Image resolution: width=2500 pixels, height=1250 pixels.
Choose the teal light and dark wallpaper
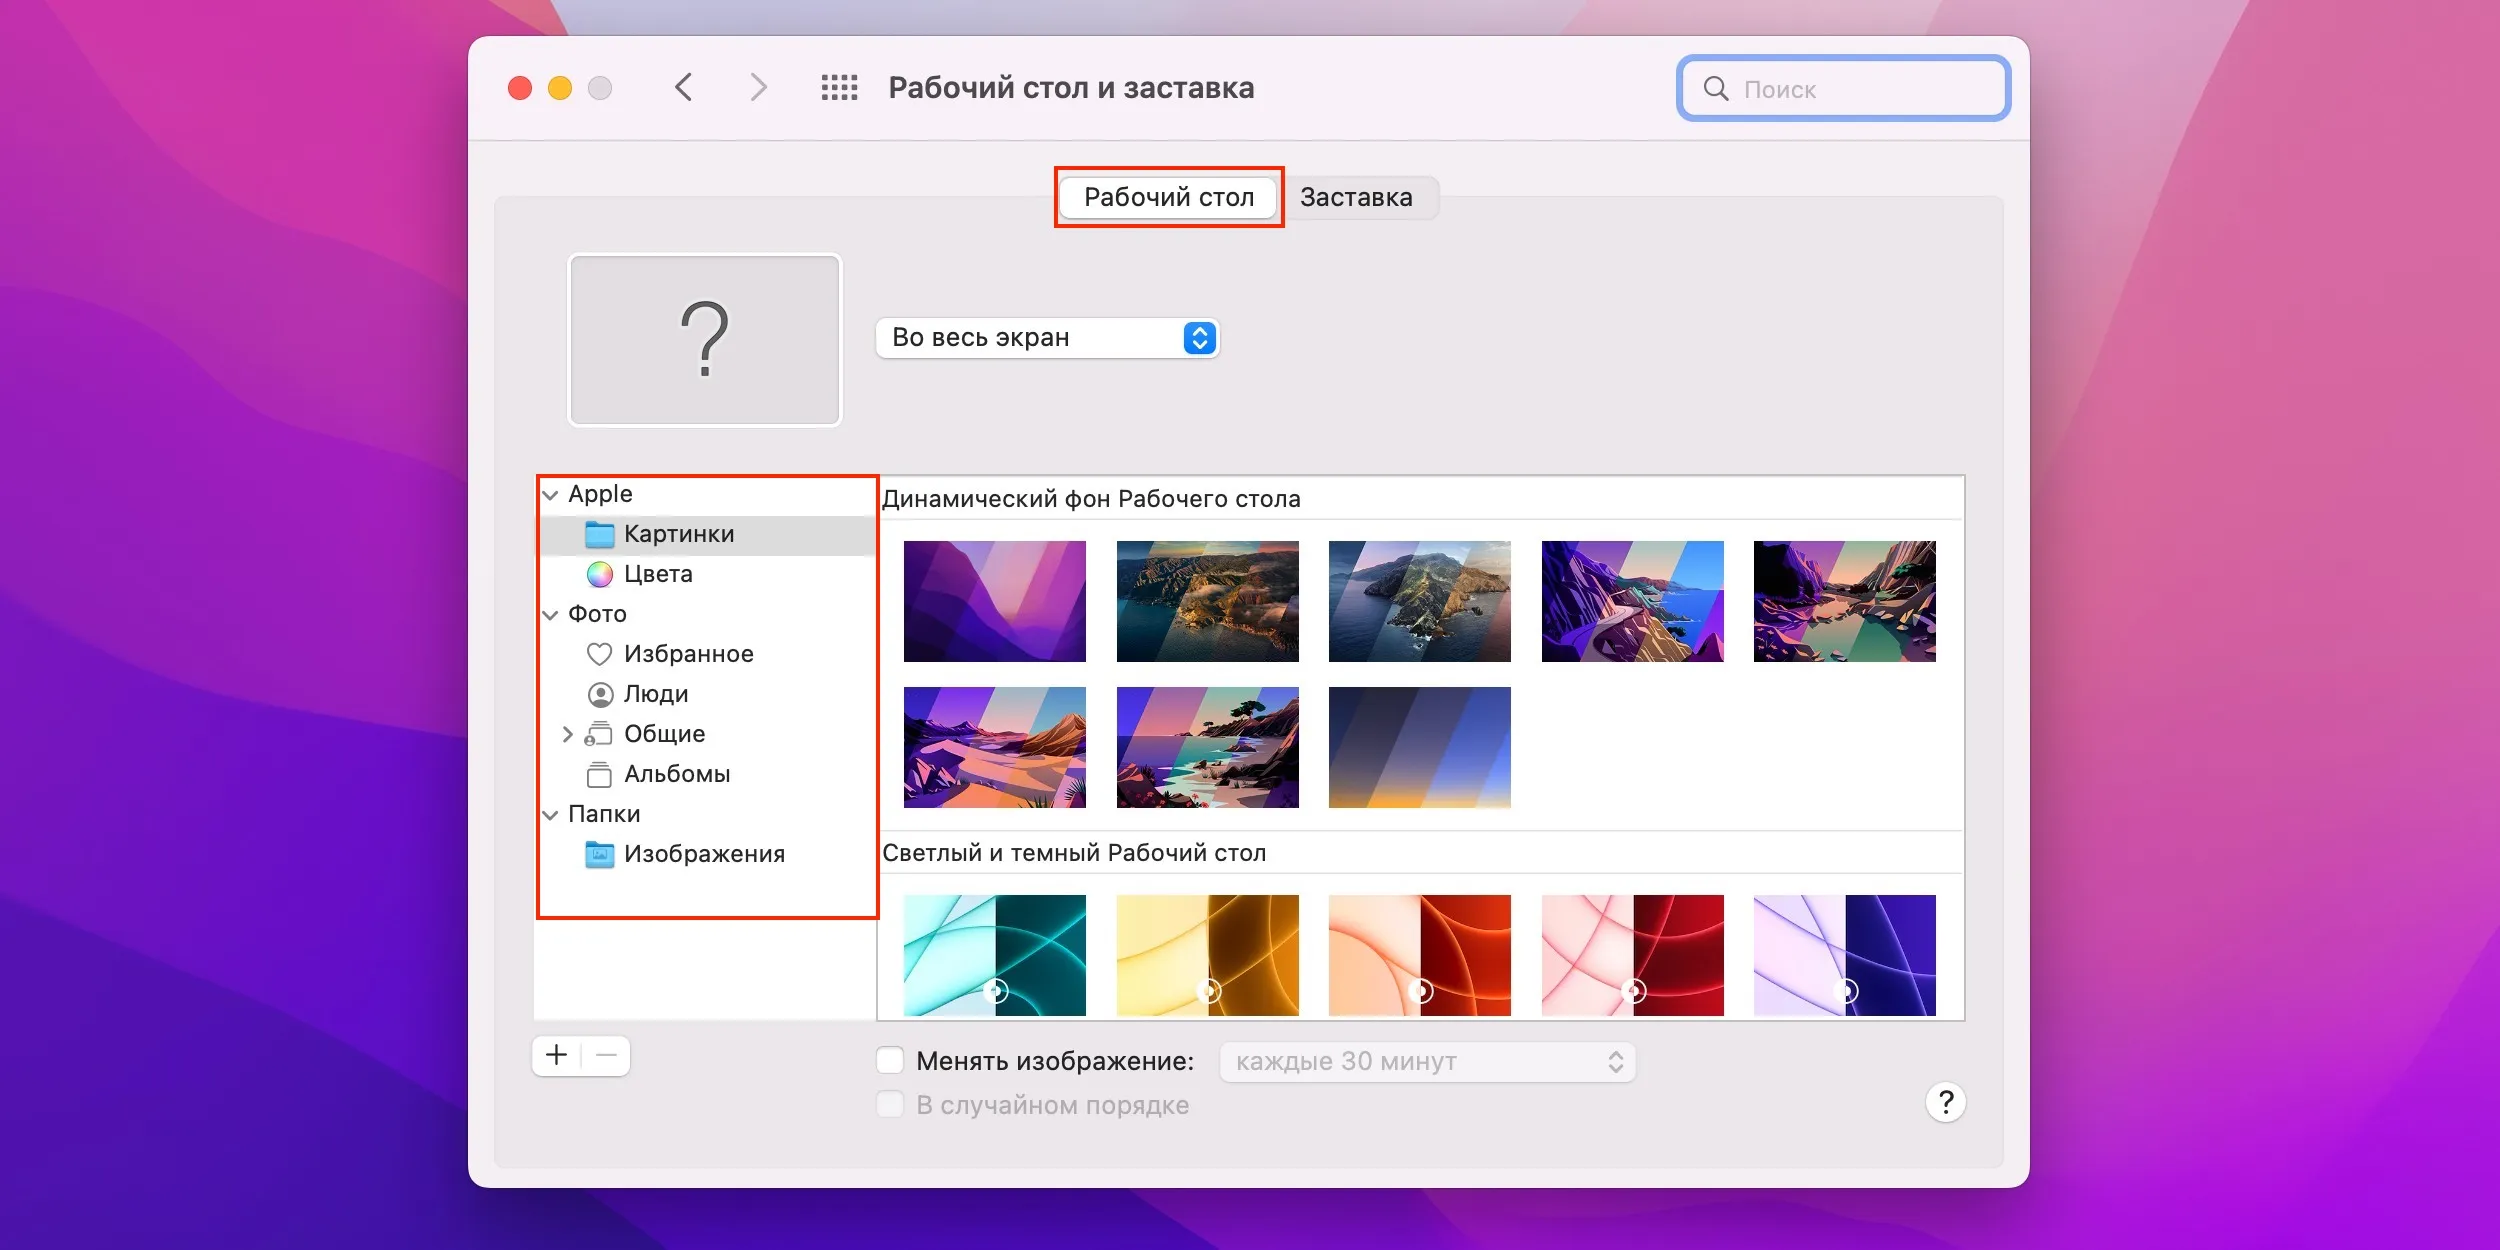point(994,955)
